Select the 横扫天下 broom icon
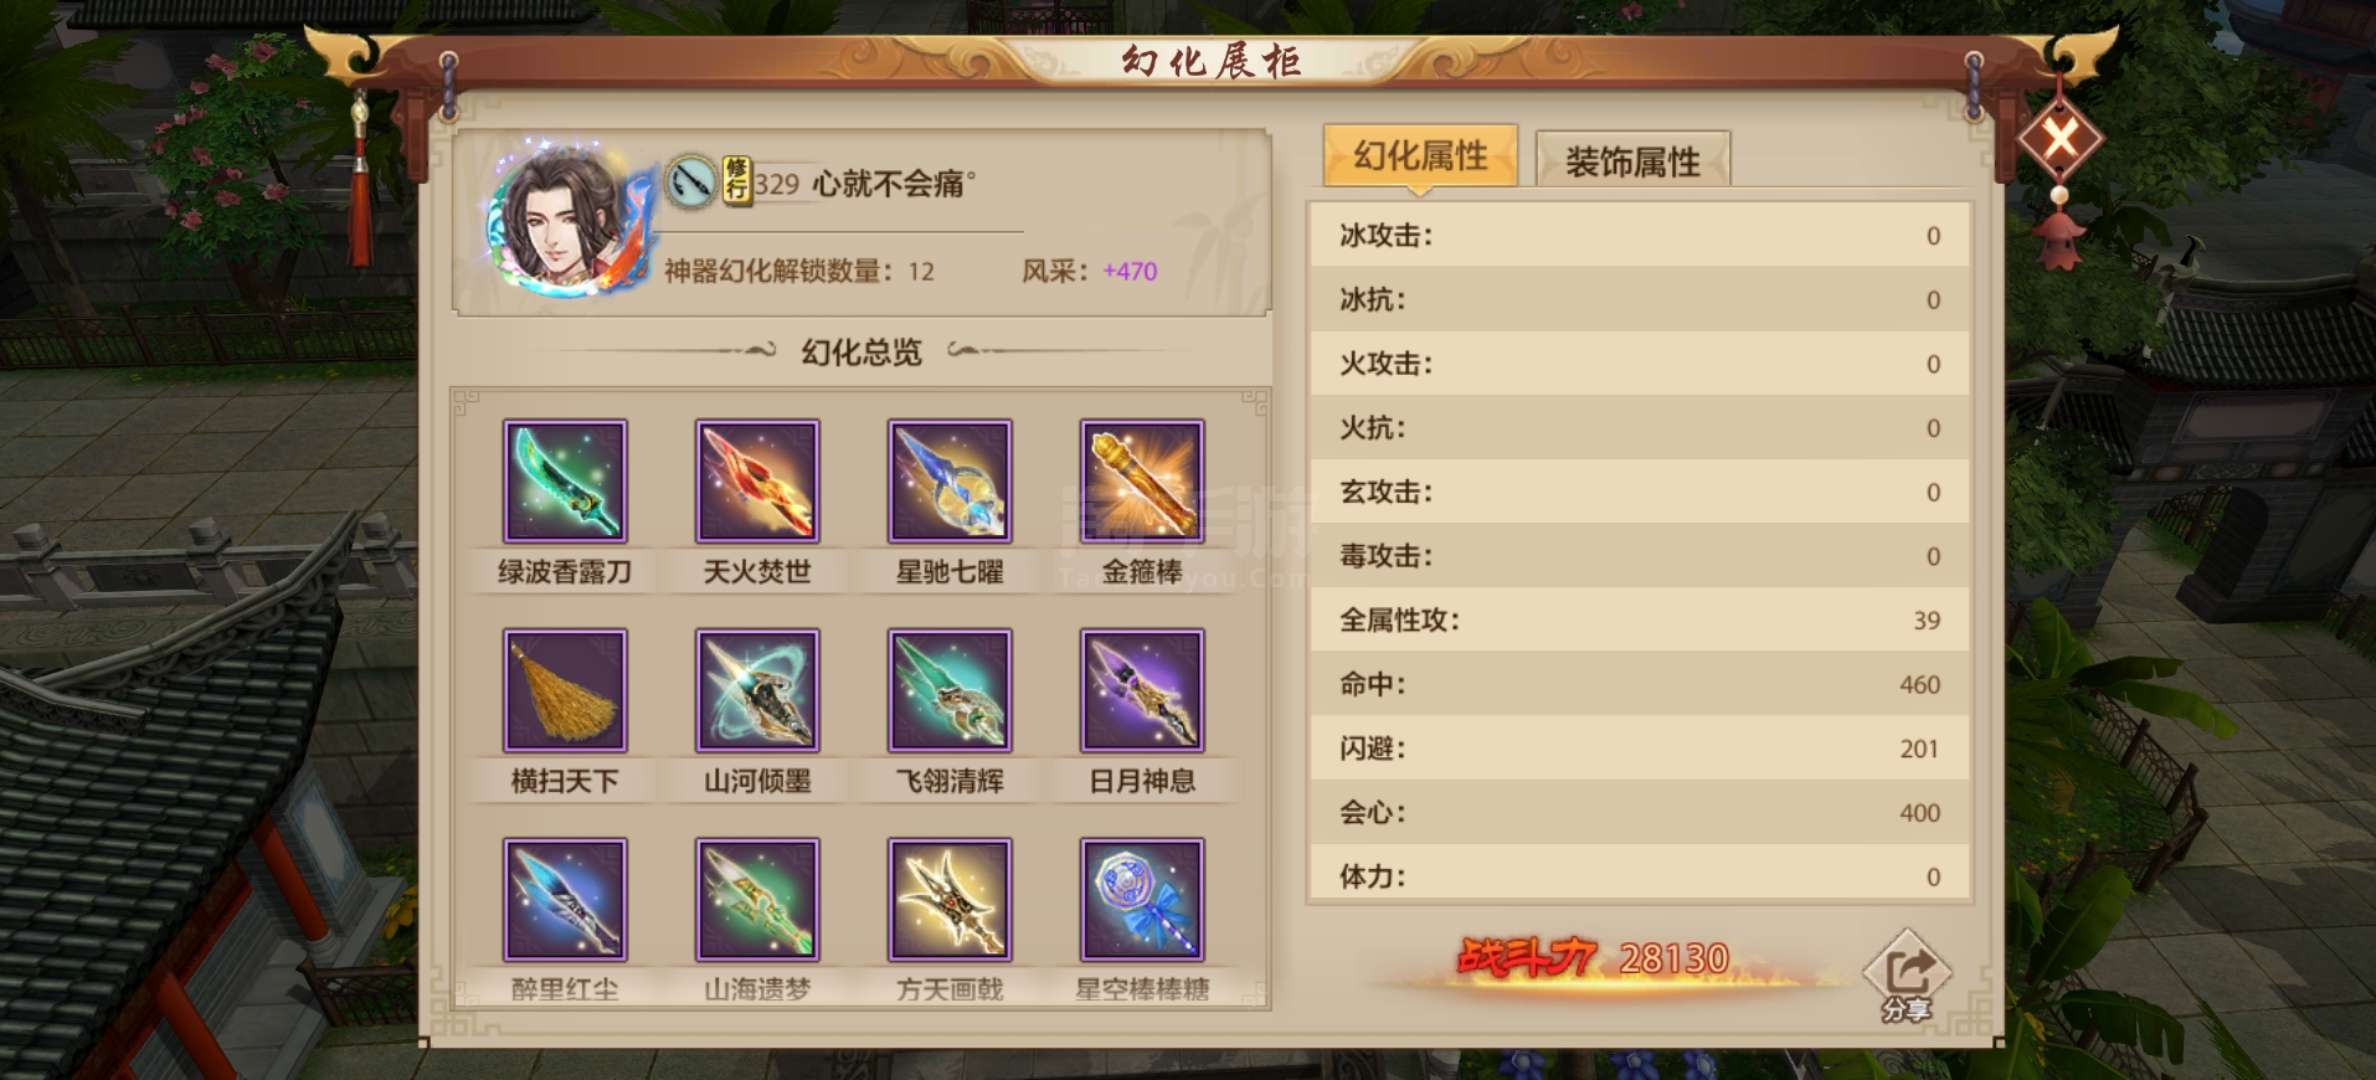Screen dimensions: 2376x1080 [565, 690]
